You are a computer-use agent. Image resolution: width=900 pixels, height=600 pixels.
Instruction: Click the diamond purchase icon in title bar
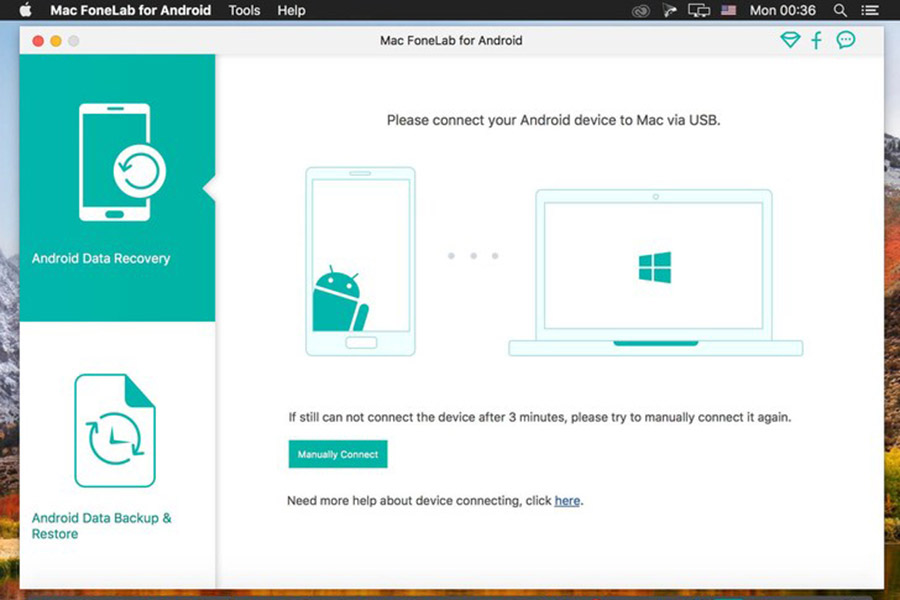pos(790,40)
